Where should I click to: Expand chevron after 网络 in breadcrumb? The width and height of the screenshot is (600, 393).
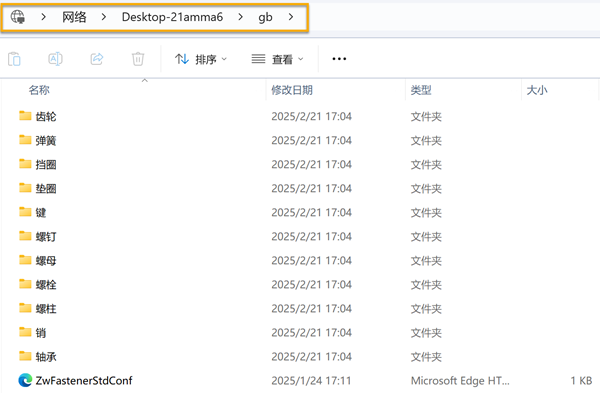[103, 17]
